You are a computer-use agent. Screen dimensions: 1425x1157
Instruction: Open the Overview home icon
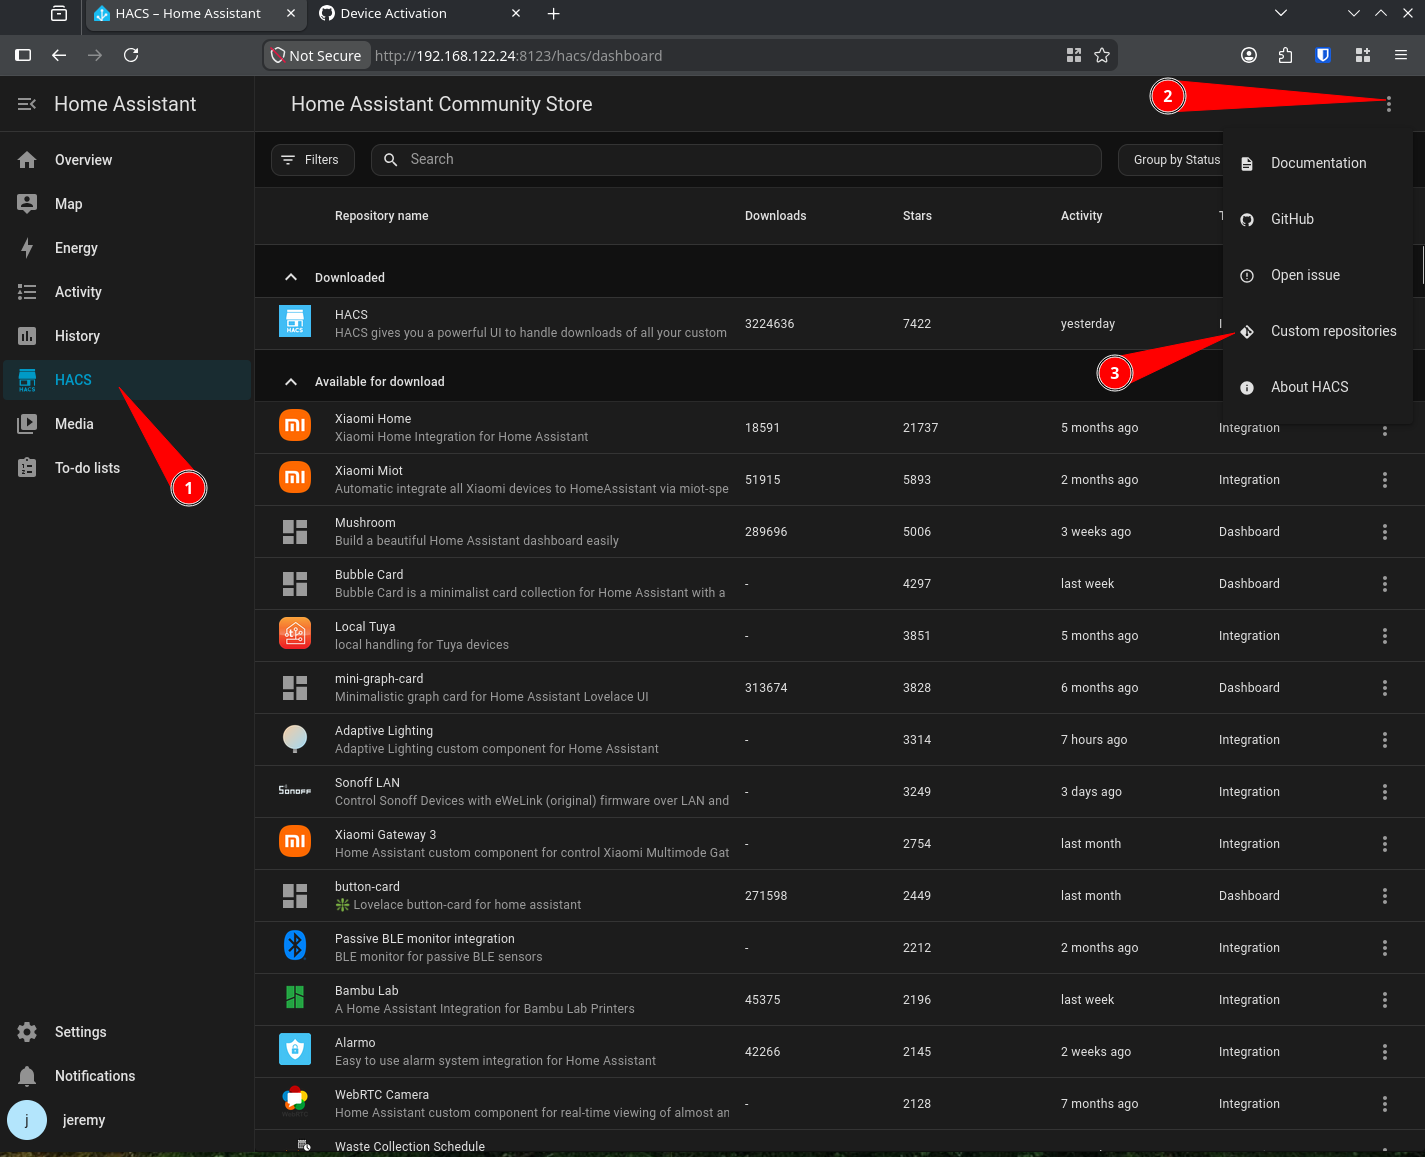[x=27, y=160]
